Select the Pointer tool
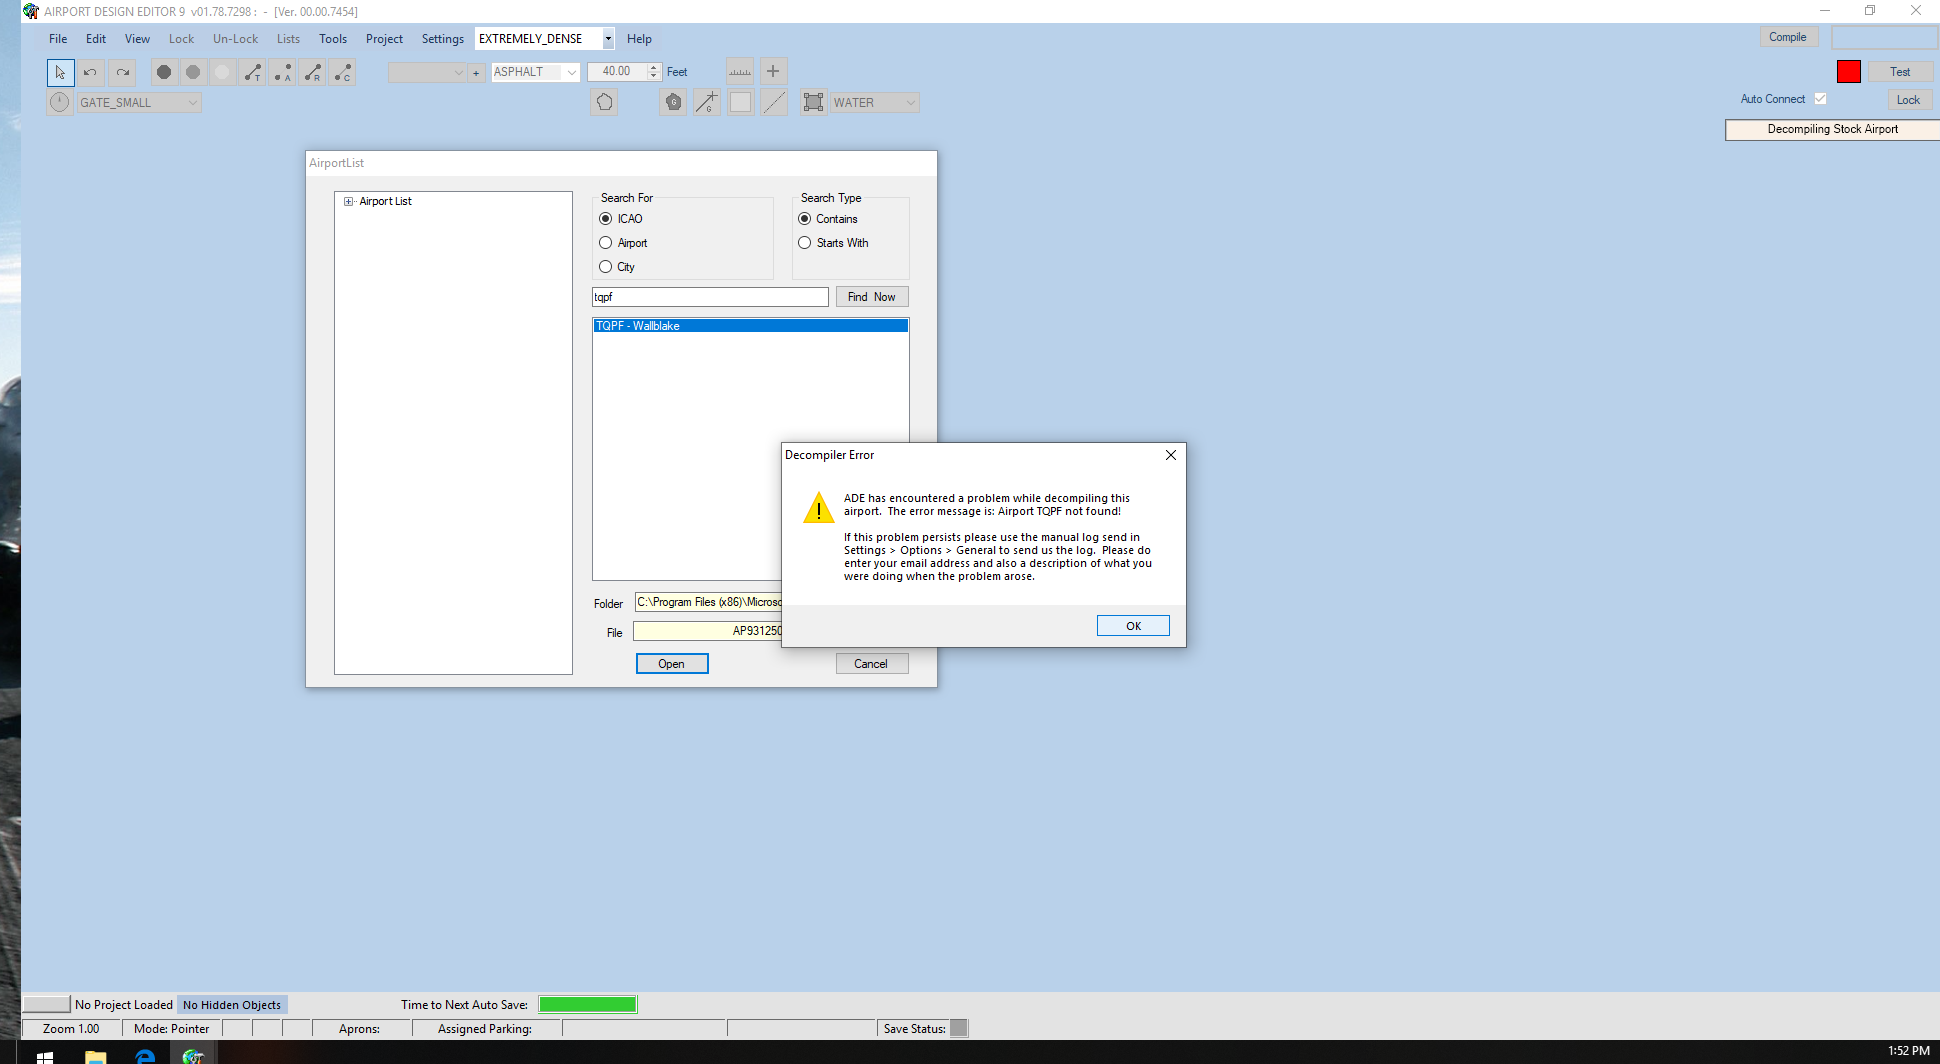 [x=60, y=72]
